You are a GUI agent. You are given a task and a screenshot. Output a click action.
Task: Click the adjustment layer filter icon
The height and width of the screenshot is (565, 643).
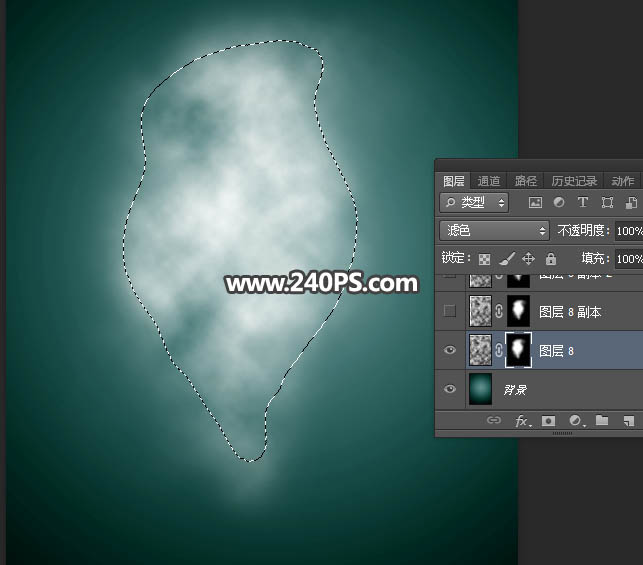tap(559, 202)
